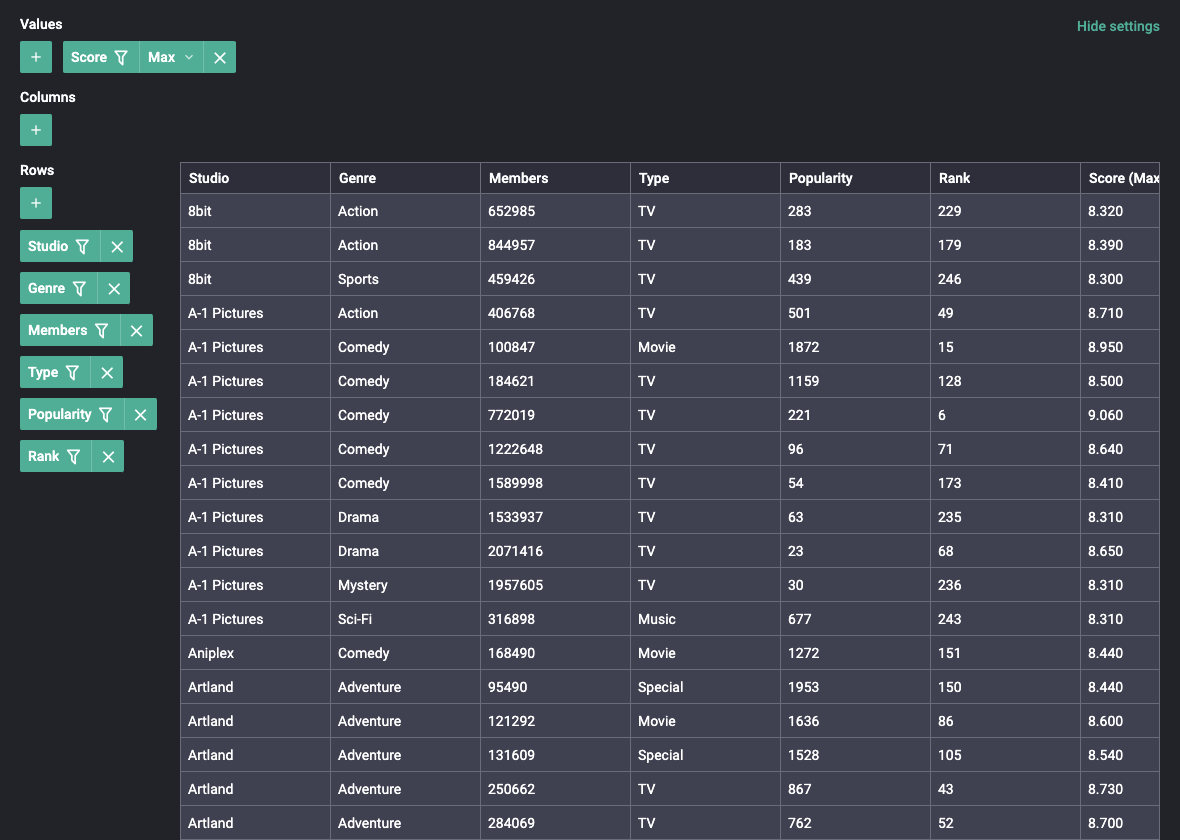Remove the Studio row field
Screen dimensions: 1180x840
117,246
